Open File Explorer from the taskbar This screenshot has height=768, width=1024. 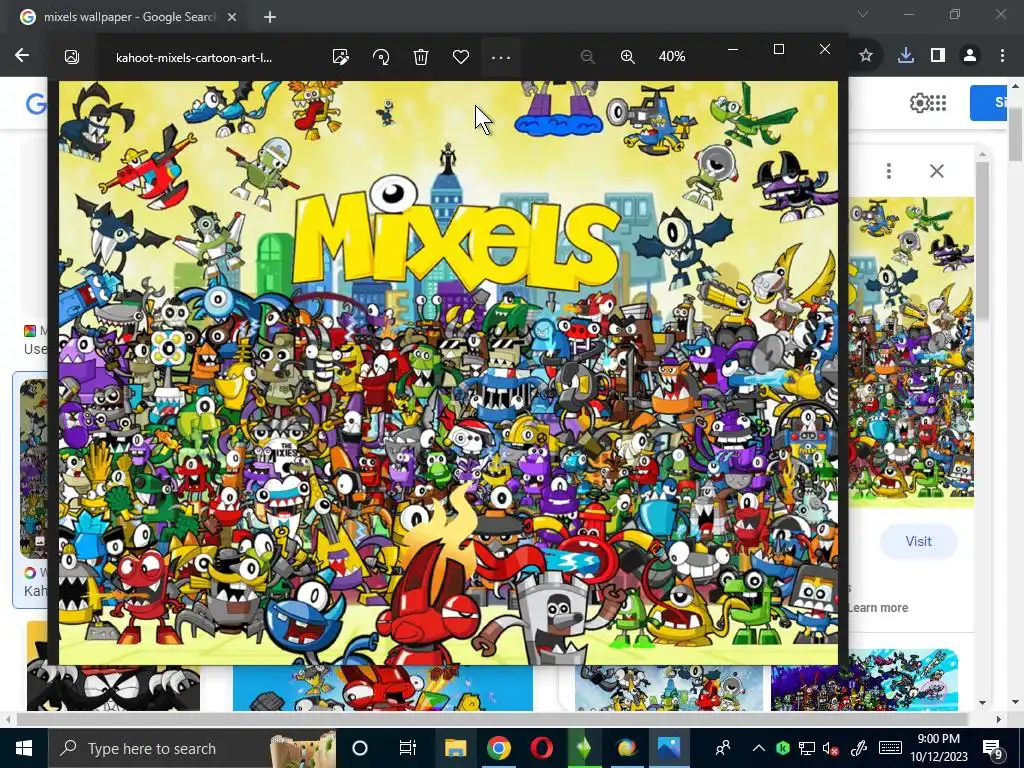click(455, 748)
